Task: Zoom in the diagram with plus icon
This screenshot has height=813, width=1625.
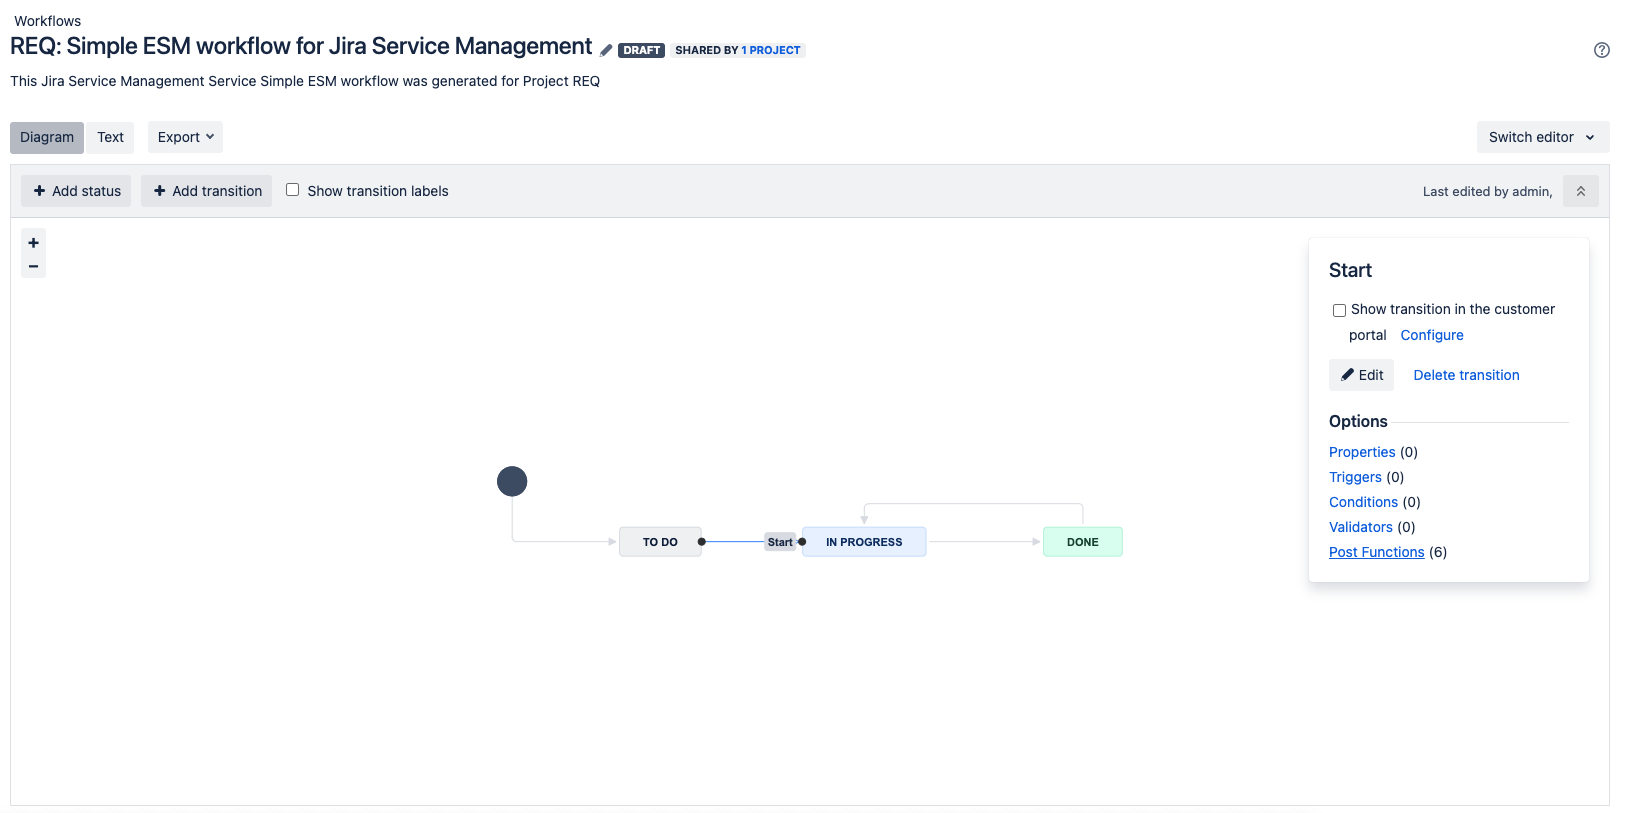Action: (33, 243)
